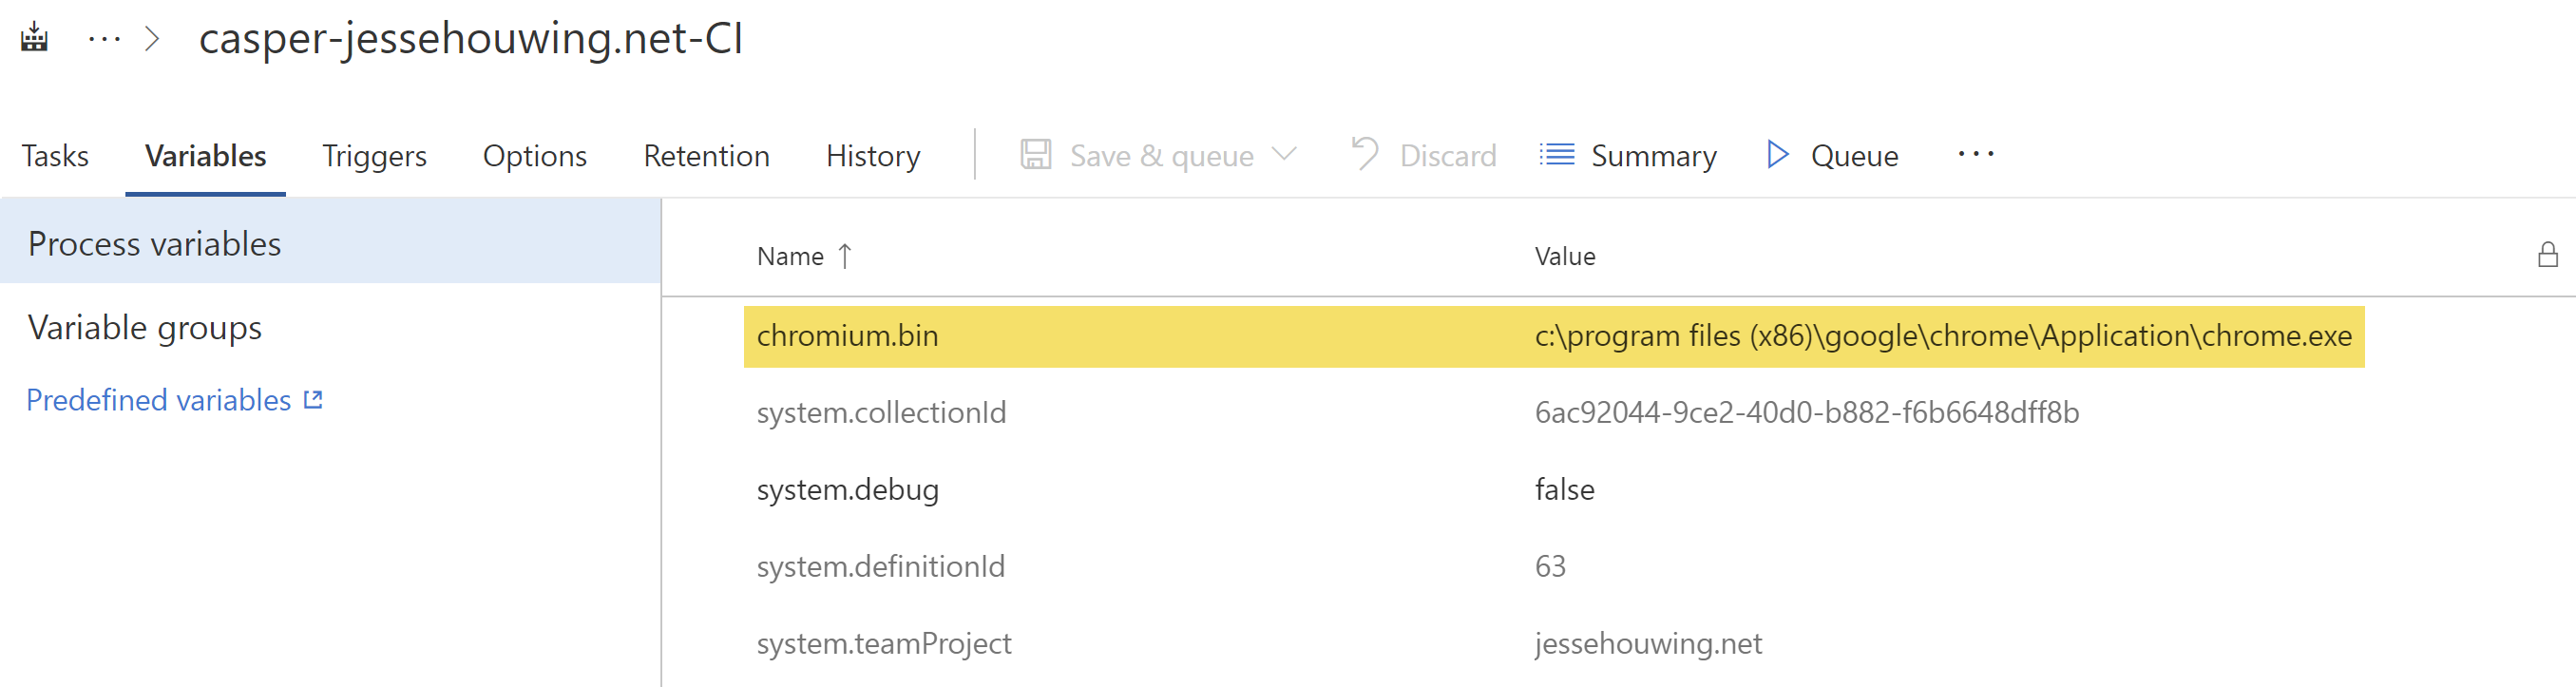Screen dimensions: 2576x687
Task: Open the History tab
Action: 872,156
